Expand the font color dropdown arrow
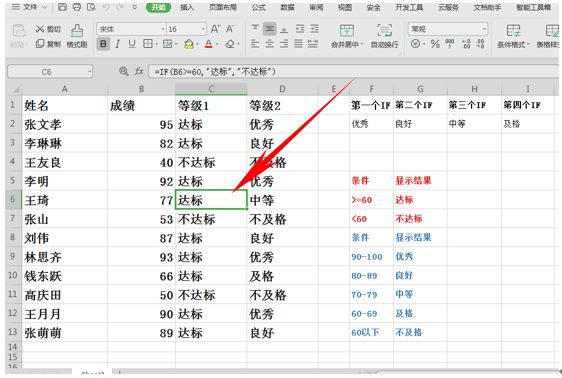The height and width of the screenshot is (378, 562). coord(217,44)
